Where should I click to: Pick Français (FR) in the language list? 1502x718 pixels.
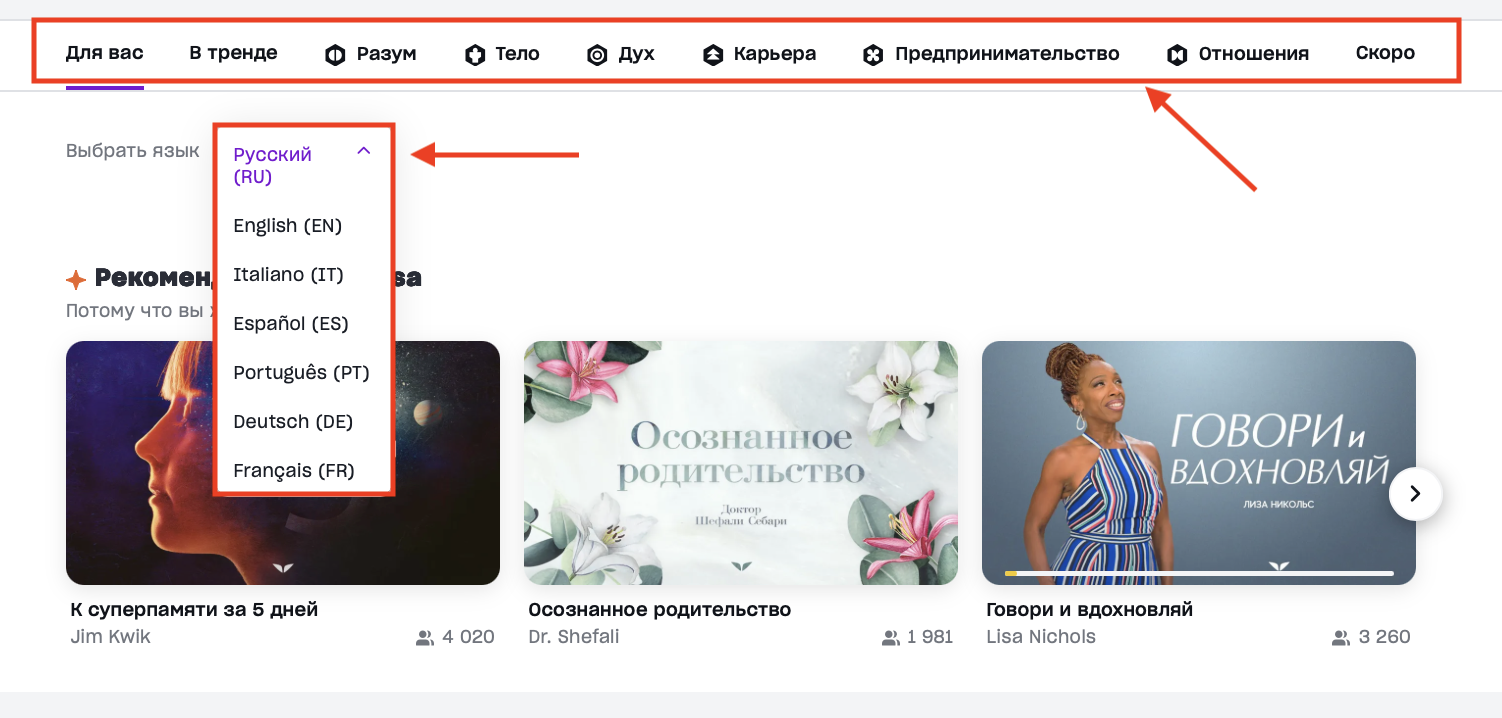coord(294,470)
